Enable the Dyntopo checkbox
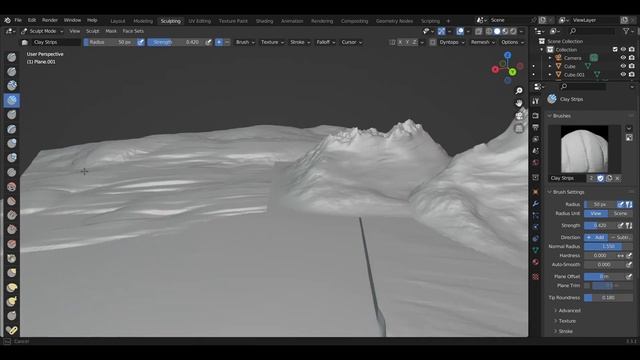 click(x=433, y=42)
